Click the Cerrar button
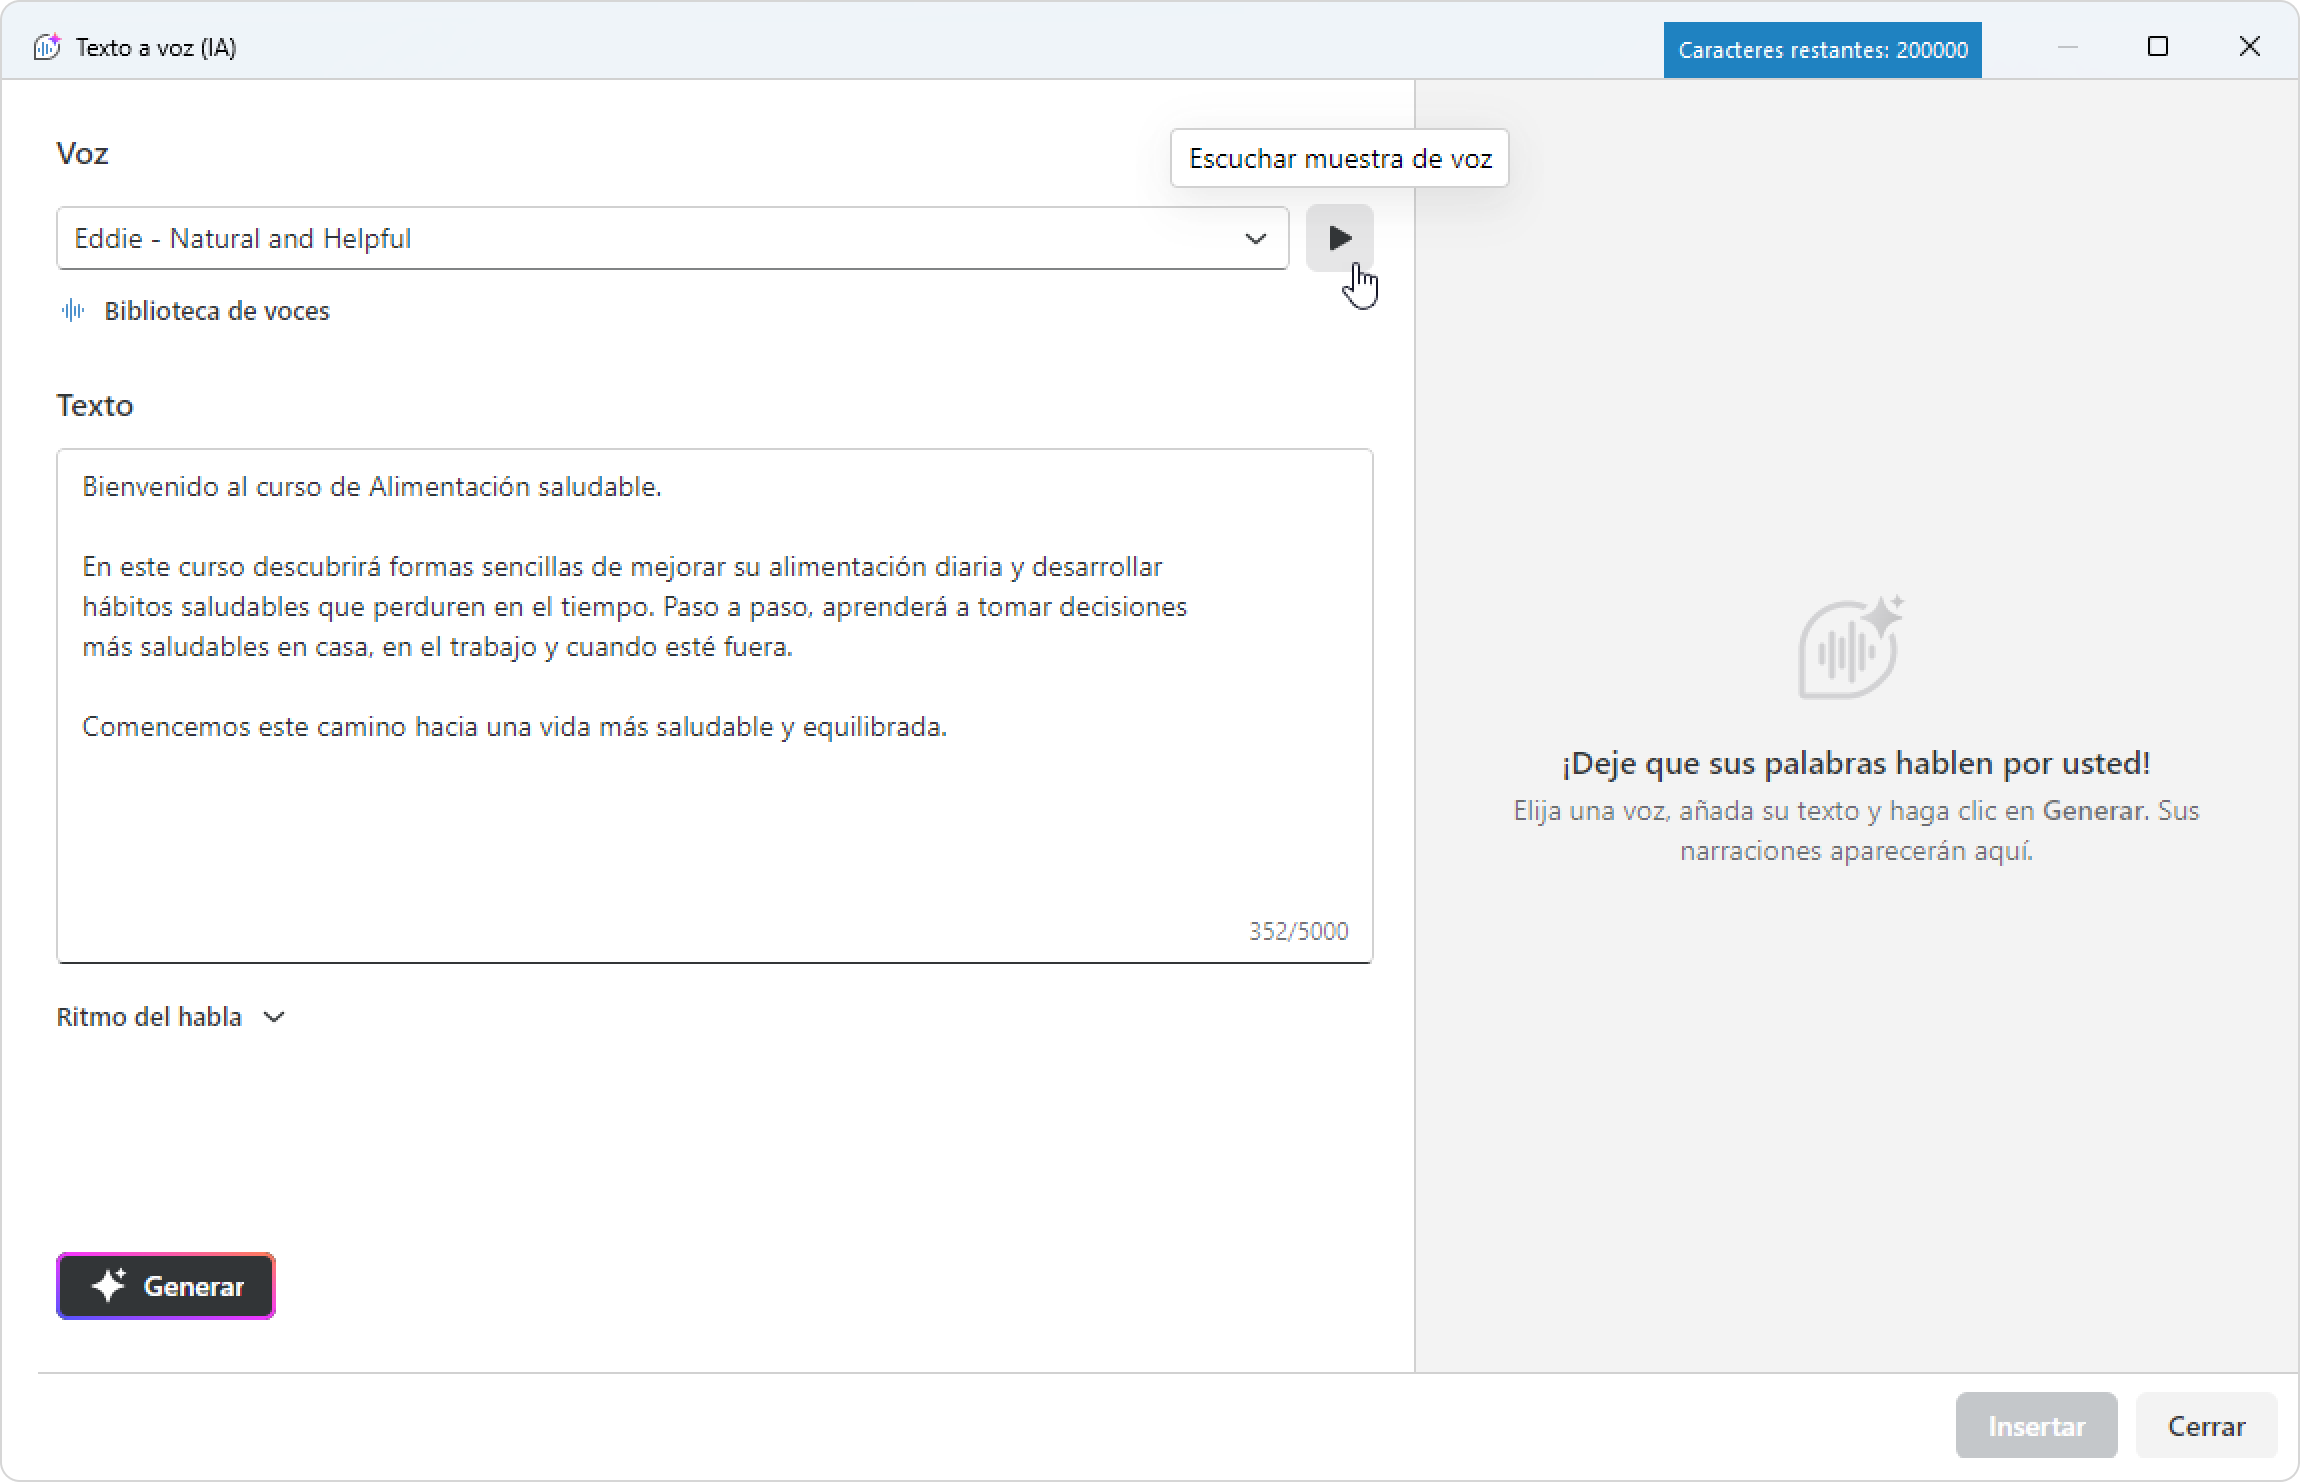Image resolution: width=2300 pixels, height=1482 pixels. (2206, 1426)
